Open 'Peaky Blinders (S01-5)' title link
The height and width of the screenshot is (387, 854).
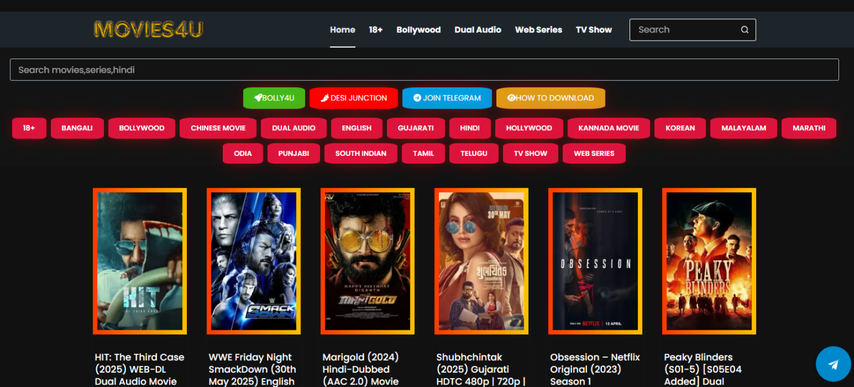(x=703, y=370)
